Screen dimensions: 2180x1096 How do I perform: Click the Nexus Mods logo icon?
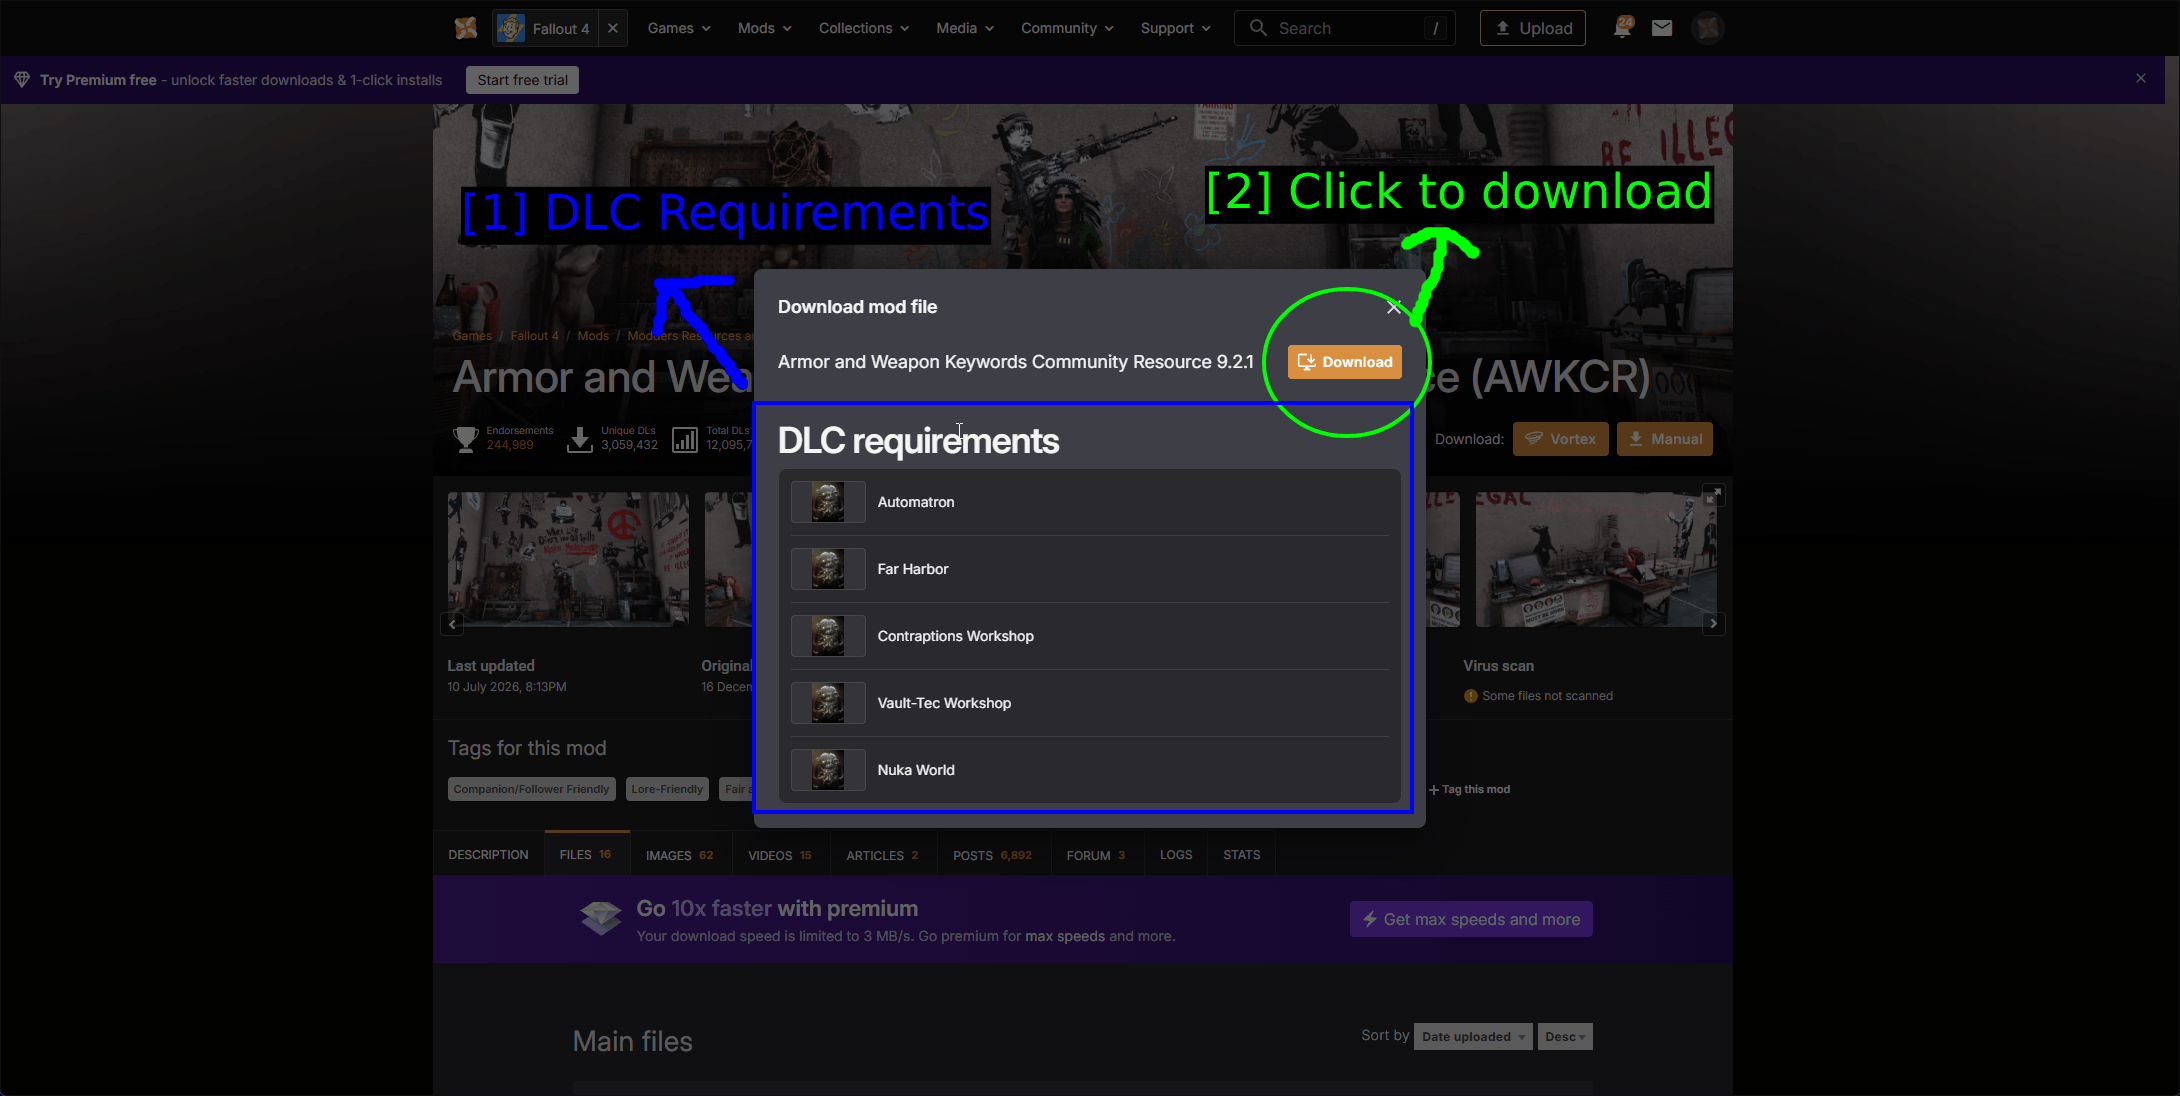[465, 28]
